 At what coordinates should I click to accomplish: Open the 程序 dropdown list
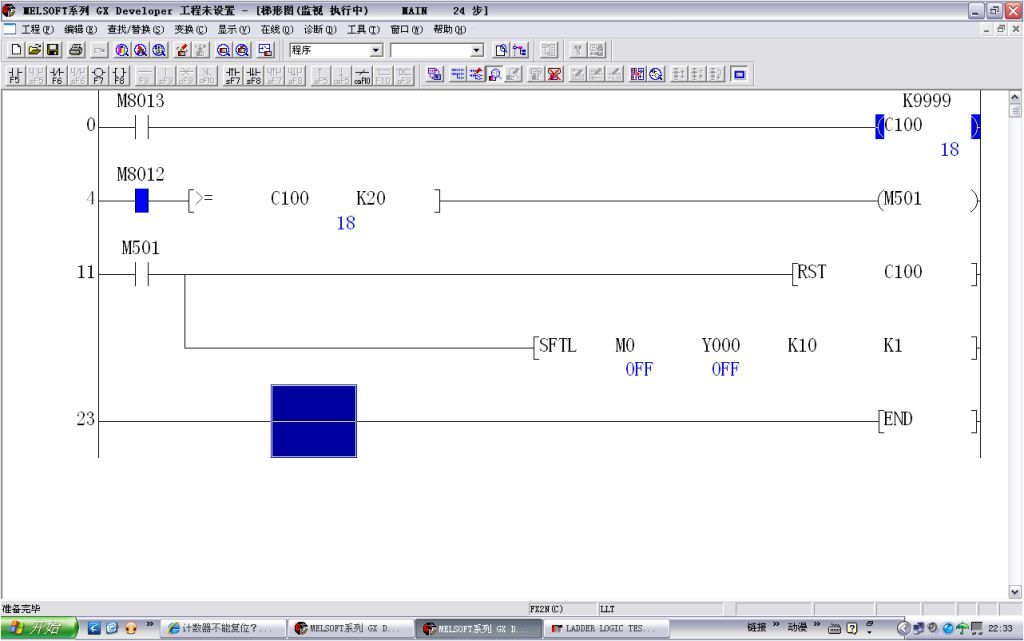pyautogui.click(x=376, y=50)
